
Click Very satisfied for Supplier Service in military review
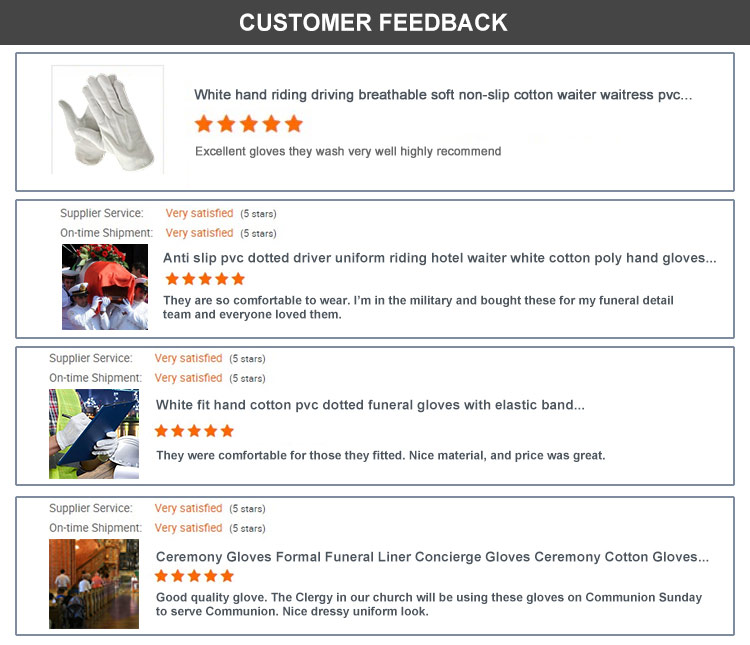199,213
